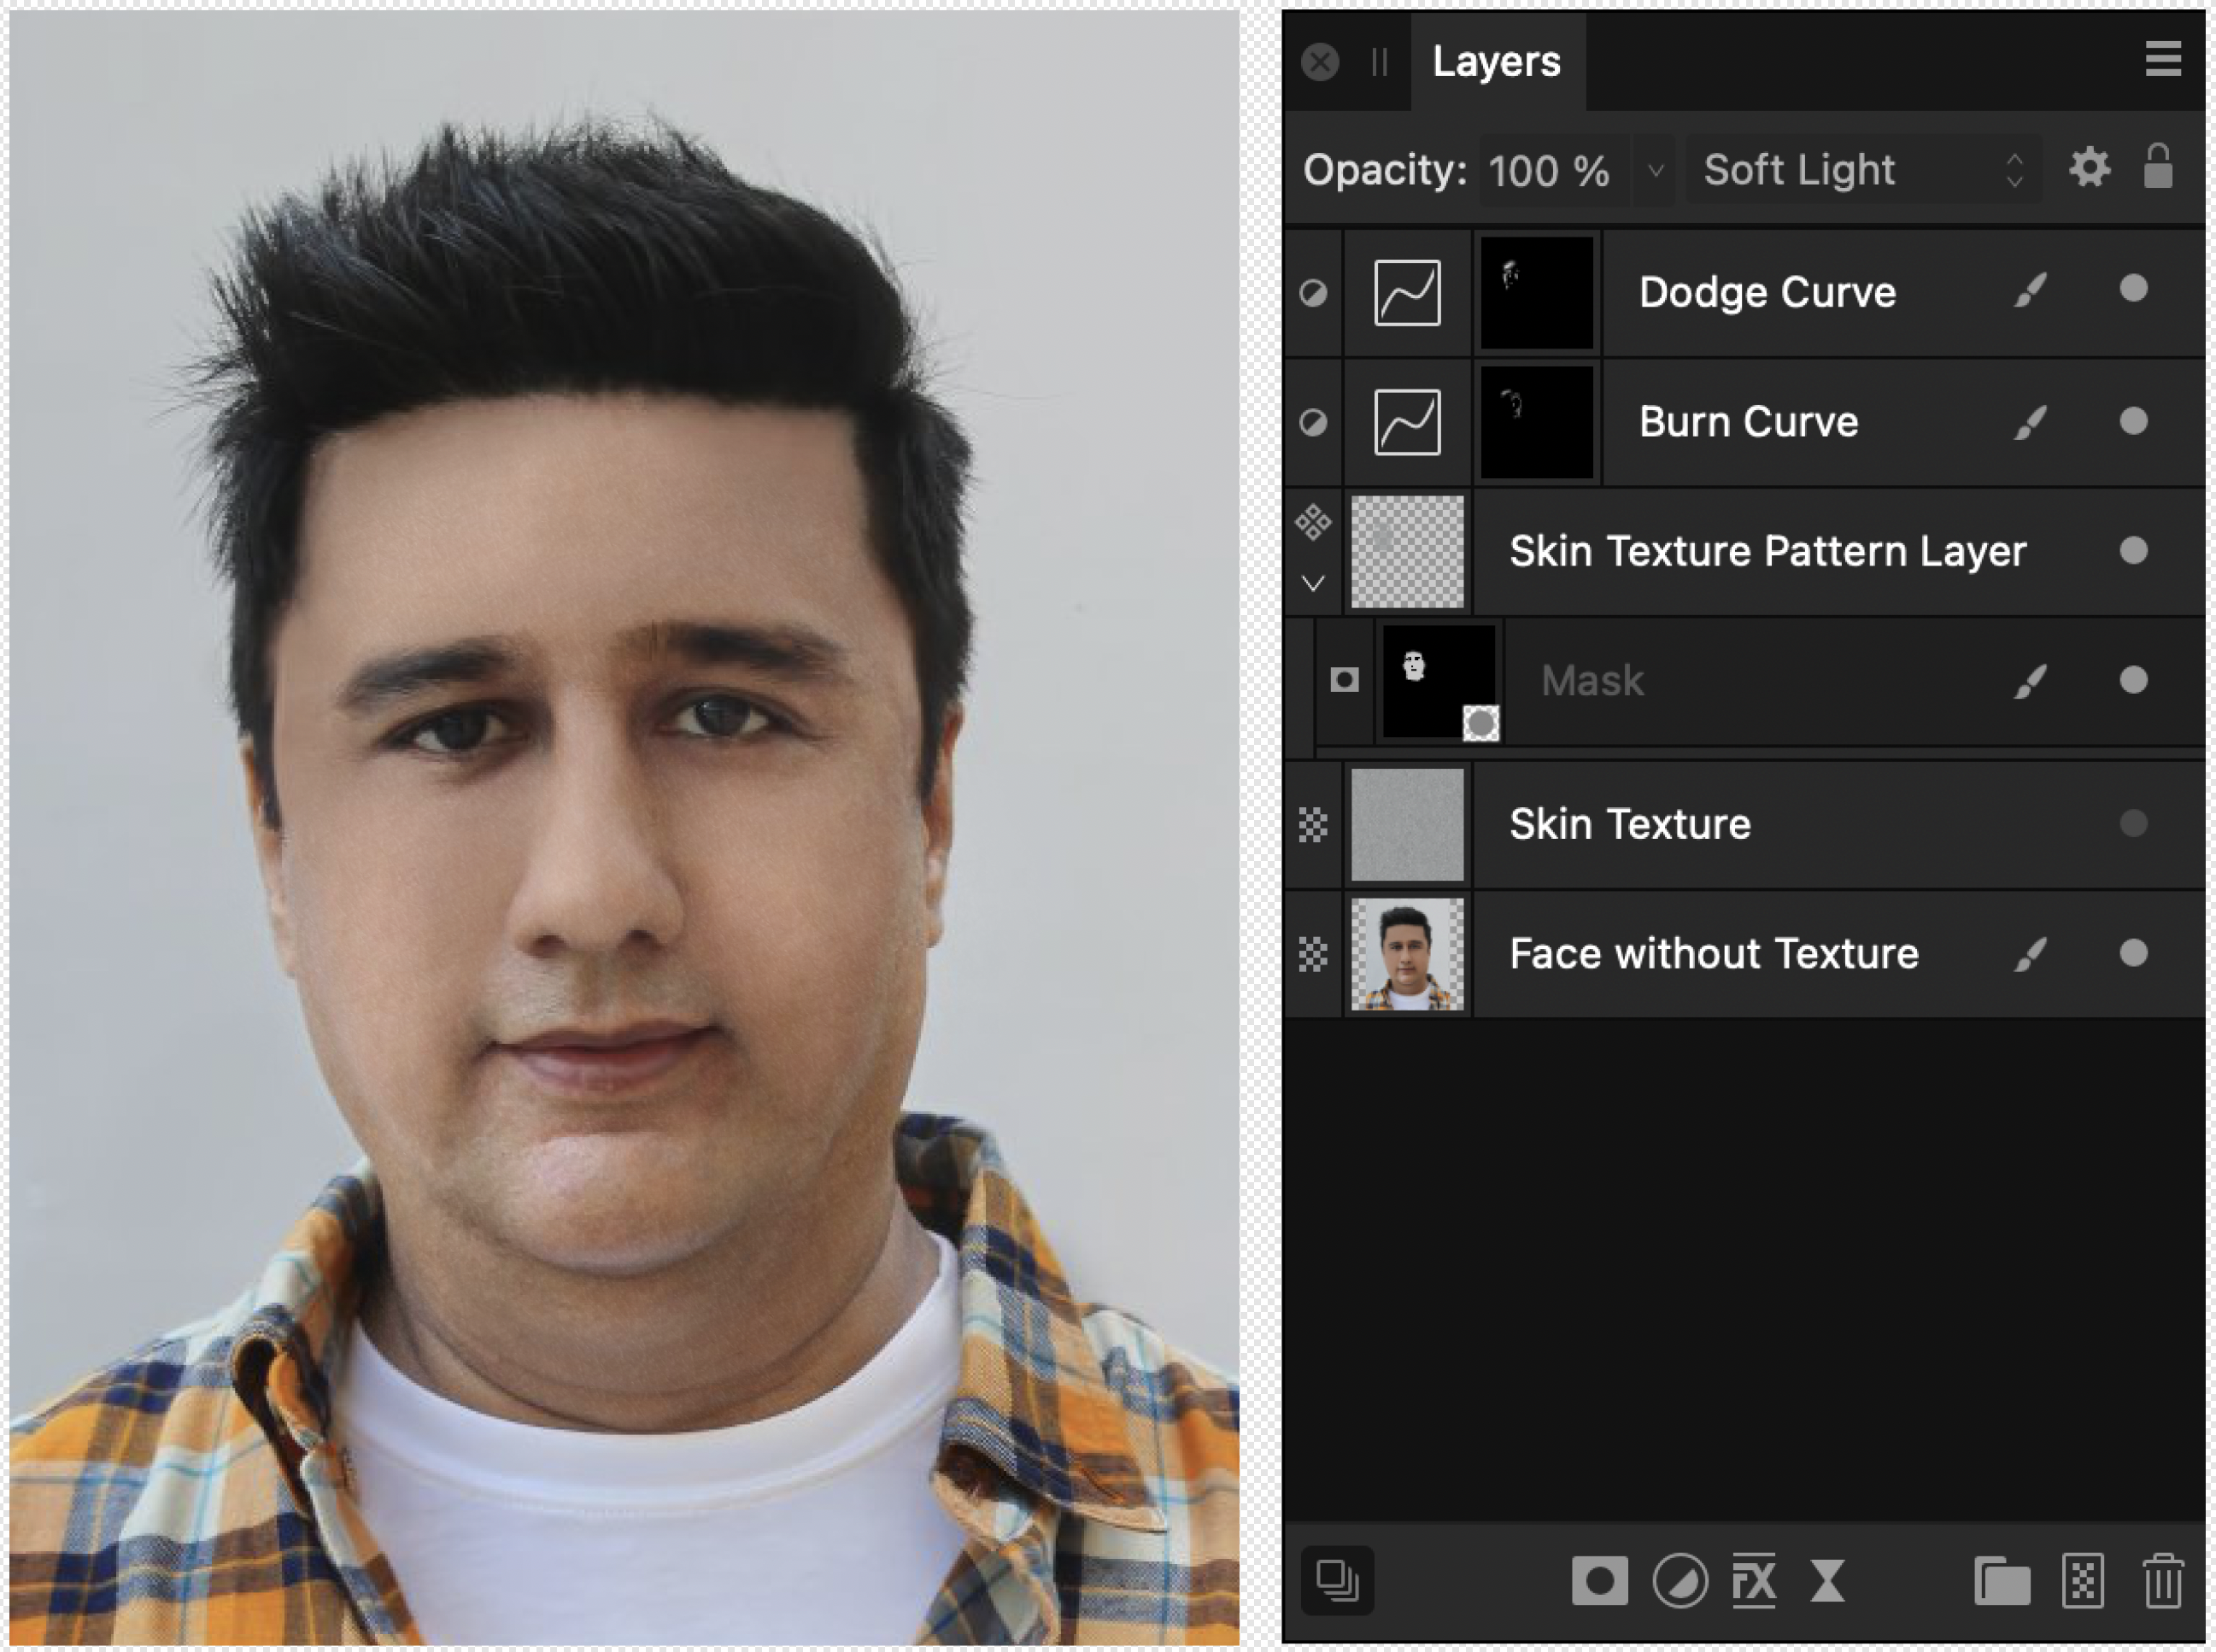Create a new group folder icon
2216x1652 pixels.
[2001, 1582]
